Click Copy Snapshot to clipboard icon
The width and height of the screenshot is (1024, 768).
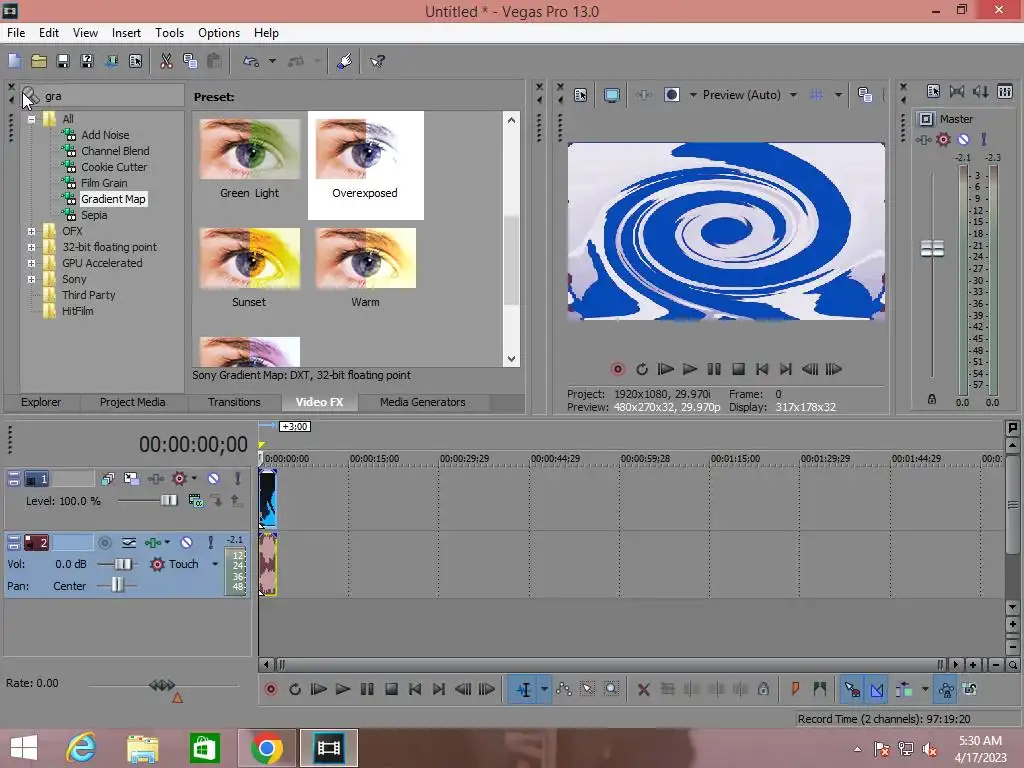865,95
